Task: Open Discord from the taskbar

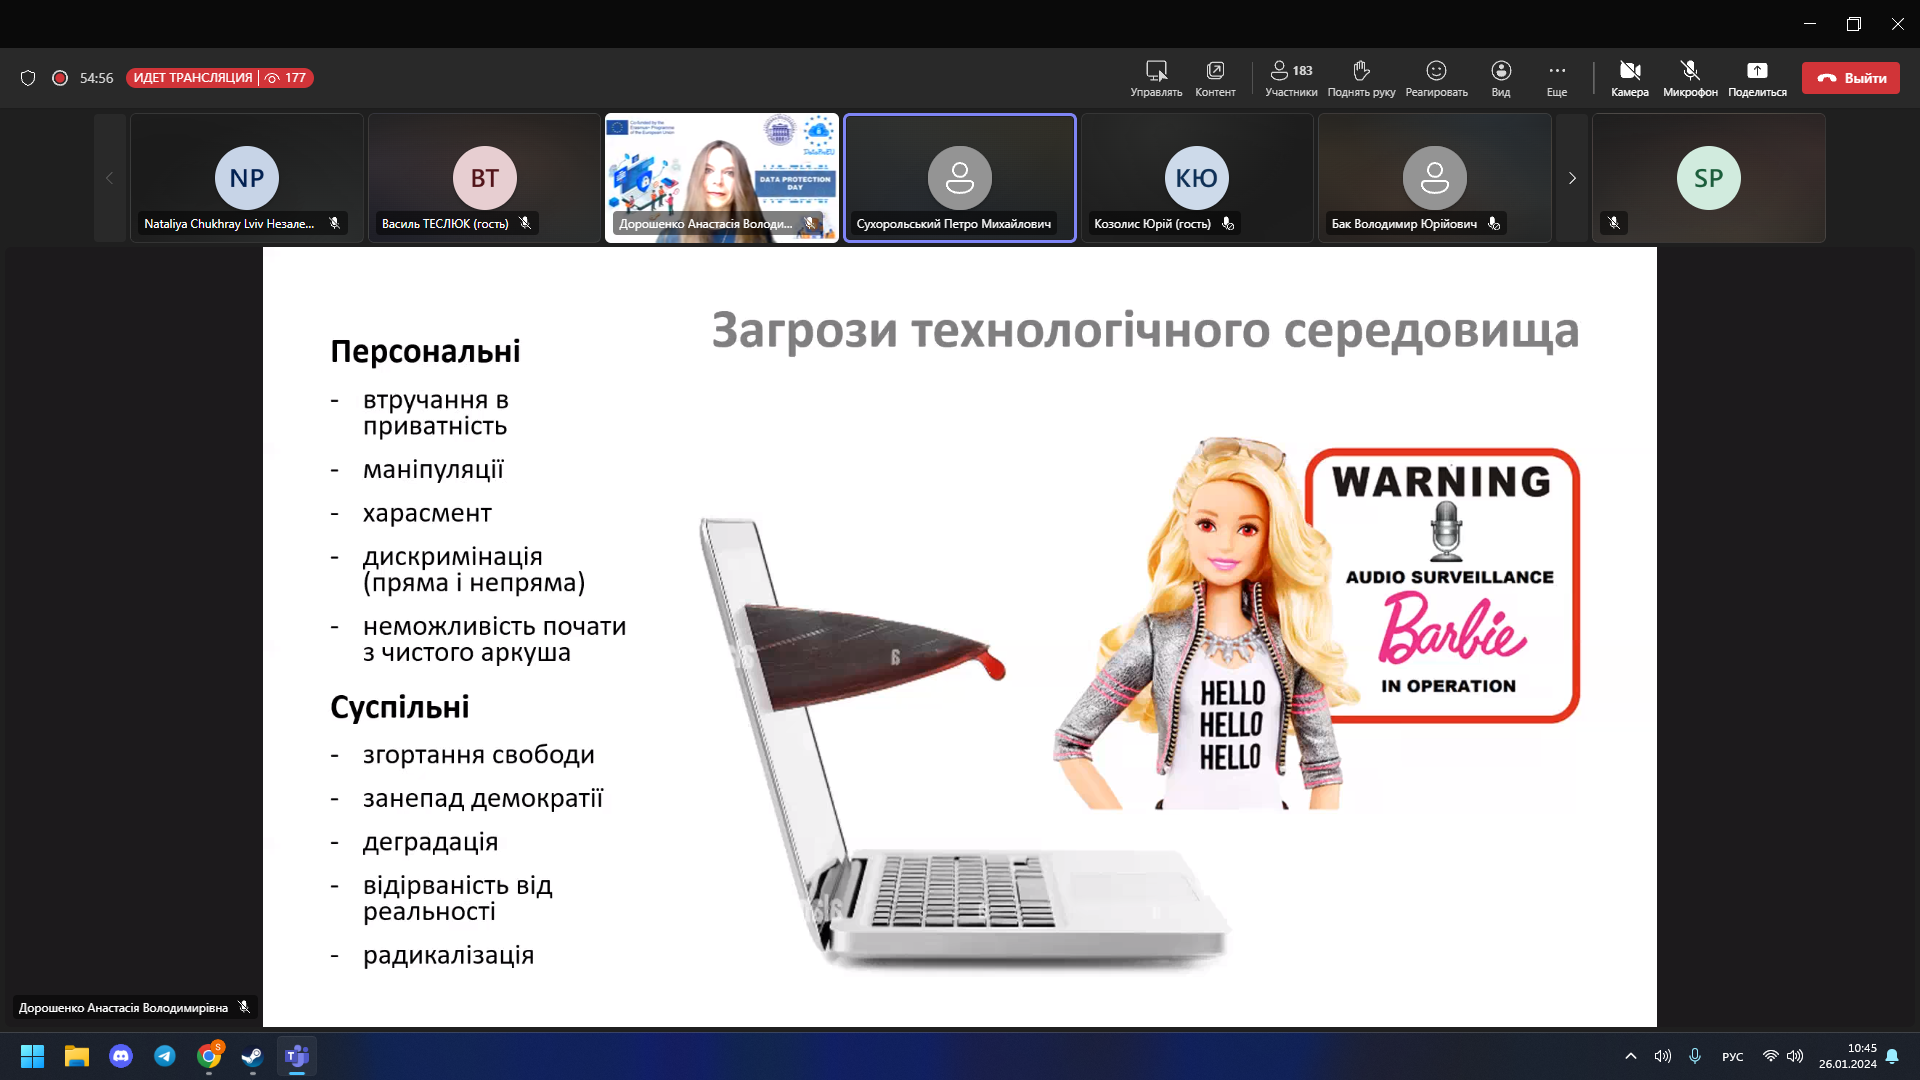Action: [121, 1056]
